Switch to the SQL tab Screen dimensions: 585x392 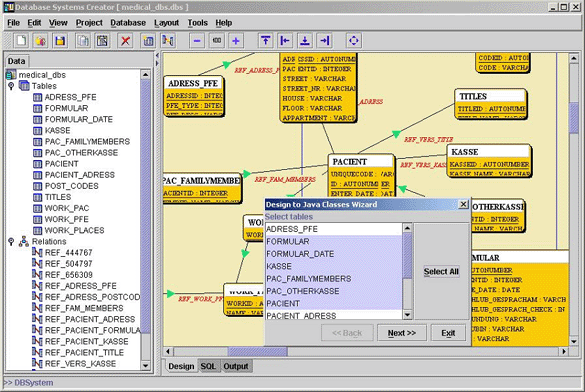pos(208,366)
